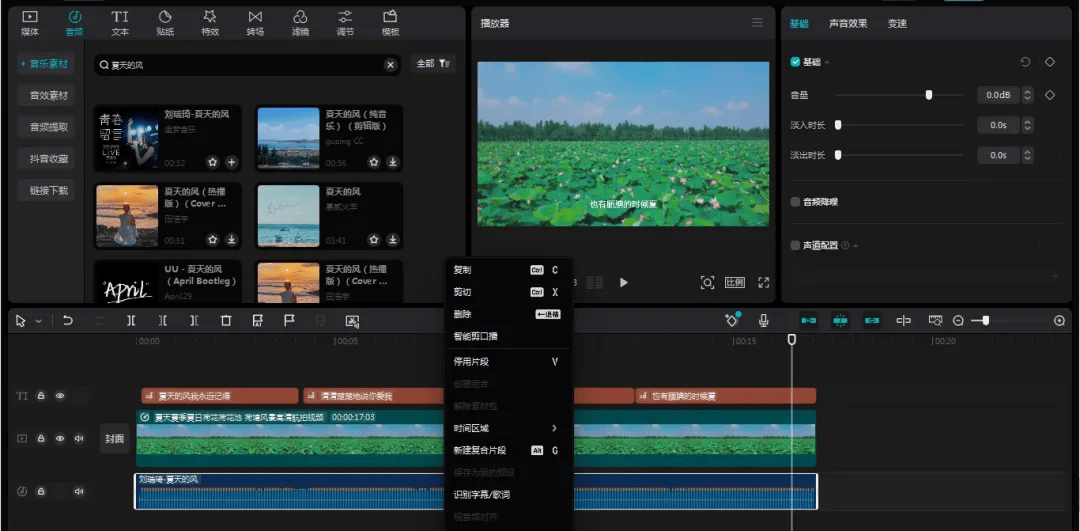Click the reset icon in 基础 section
This screenshot has width=1080, height=531.
[x=1025, y=62]
